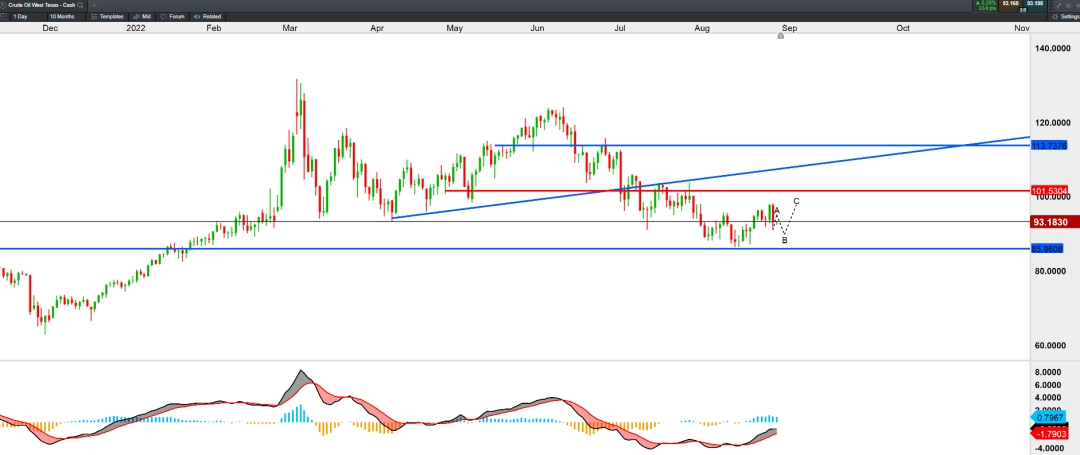The height and width of the screenshot is (455, 1080).
Task: Click the 101.5304 red price level label
Action: point(1049,191)
